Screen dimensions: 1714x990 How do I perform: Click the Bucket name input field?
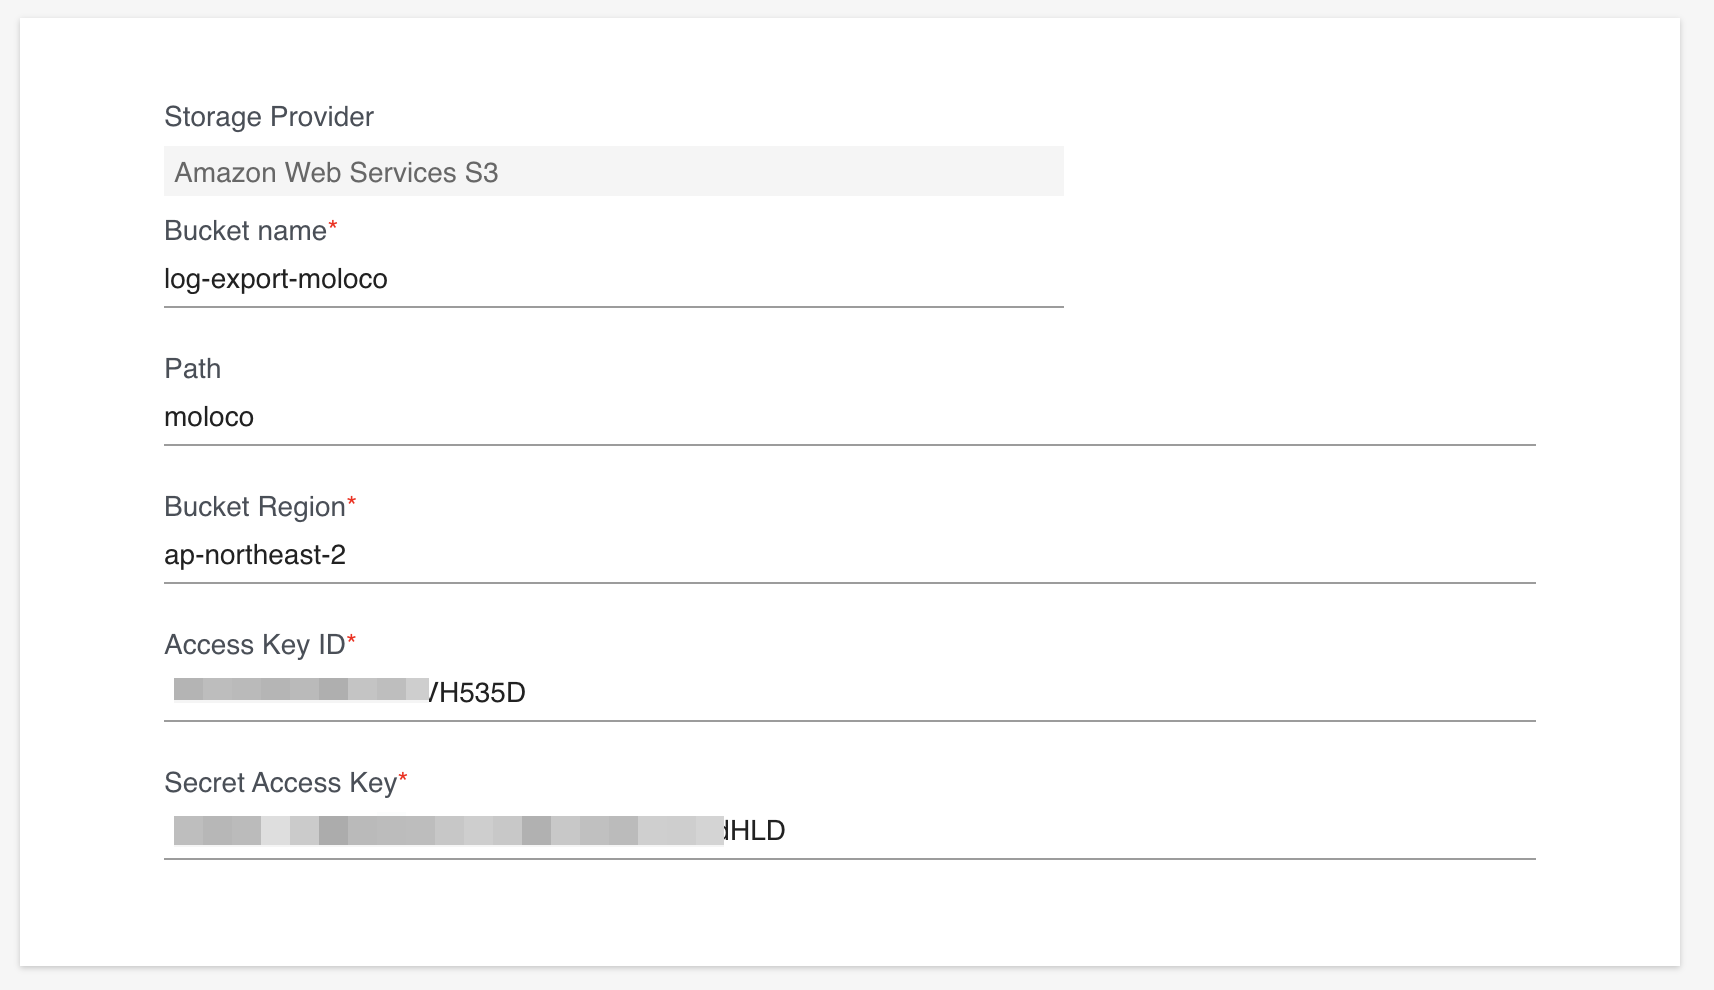pos(613,279)
